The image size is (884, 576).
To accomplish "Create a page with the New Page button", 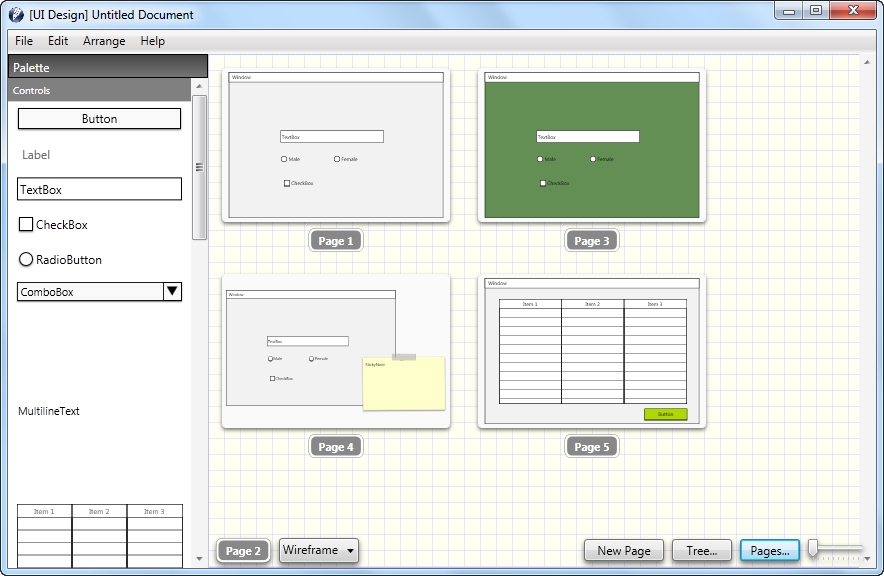I will (x=623, y=551).
